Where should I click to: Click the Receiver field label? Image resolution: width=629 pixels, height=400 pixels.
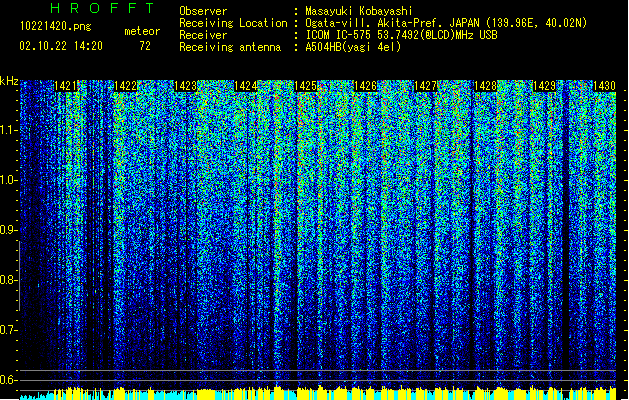[203, 35]
